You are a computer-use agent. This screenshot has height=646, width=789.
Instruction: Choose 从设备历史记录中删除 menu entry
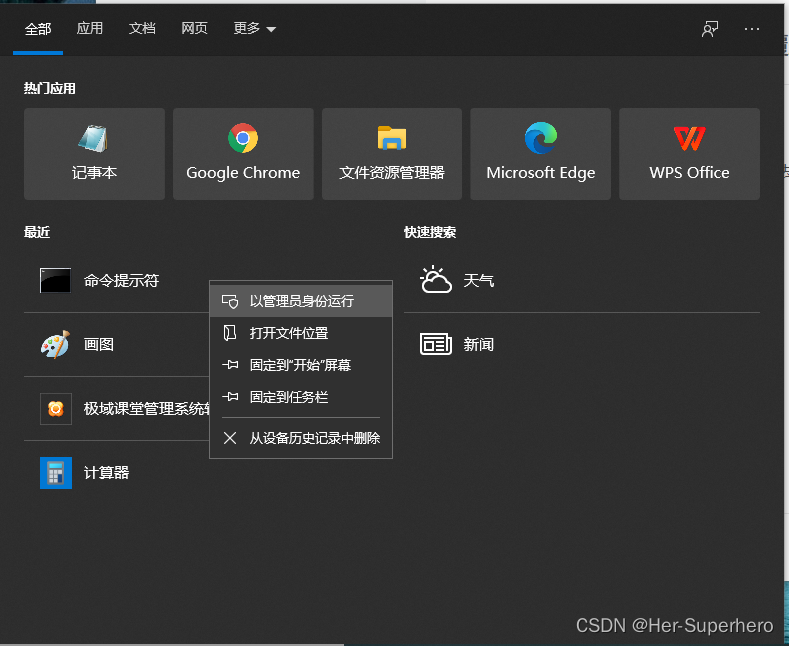coord(301,438)
